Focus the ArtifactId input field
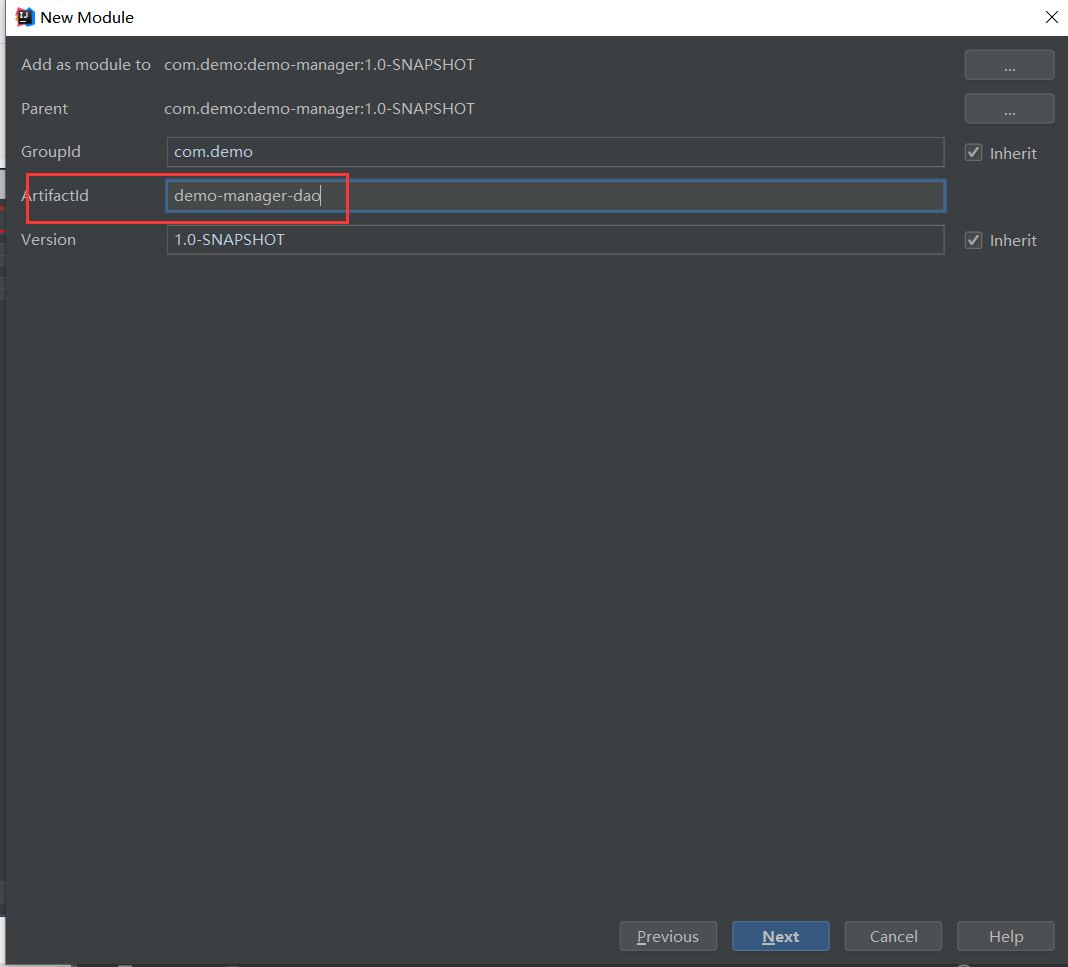 click(x=555, y=196)
